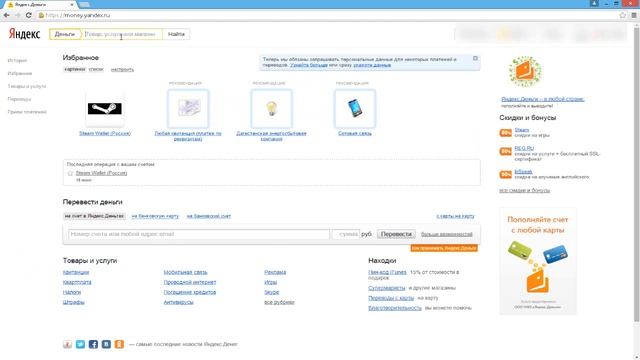640x360 pixels.
Task: Reload the page with browser refresh button
Action: (29, 15)
